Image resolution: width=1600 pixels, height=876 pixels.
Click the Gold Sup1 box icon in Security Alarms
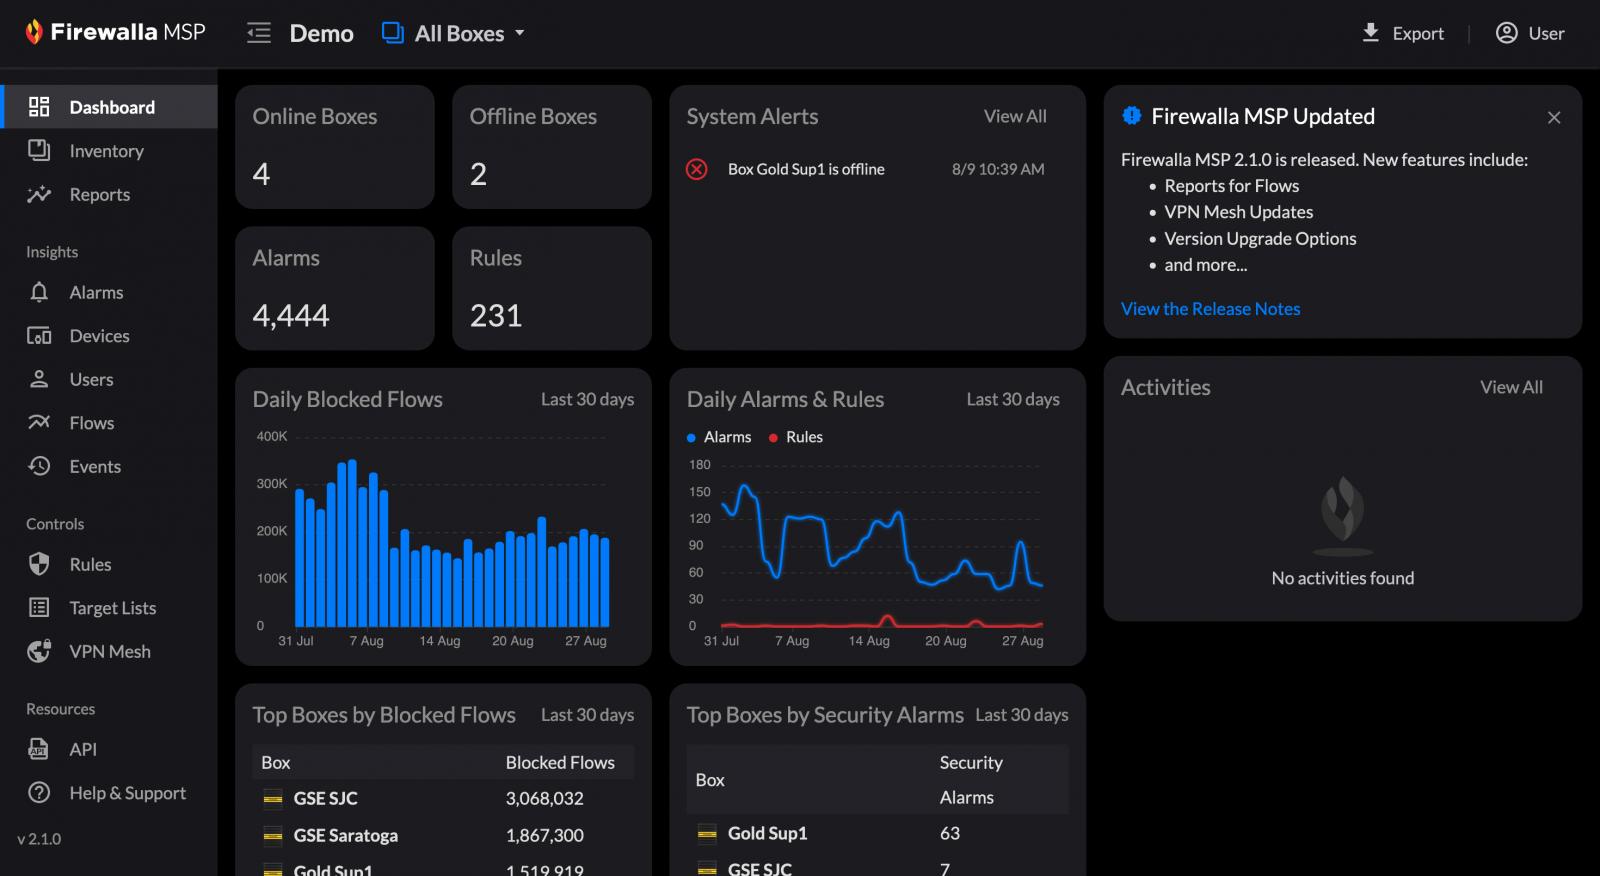(x=707, y=833)
